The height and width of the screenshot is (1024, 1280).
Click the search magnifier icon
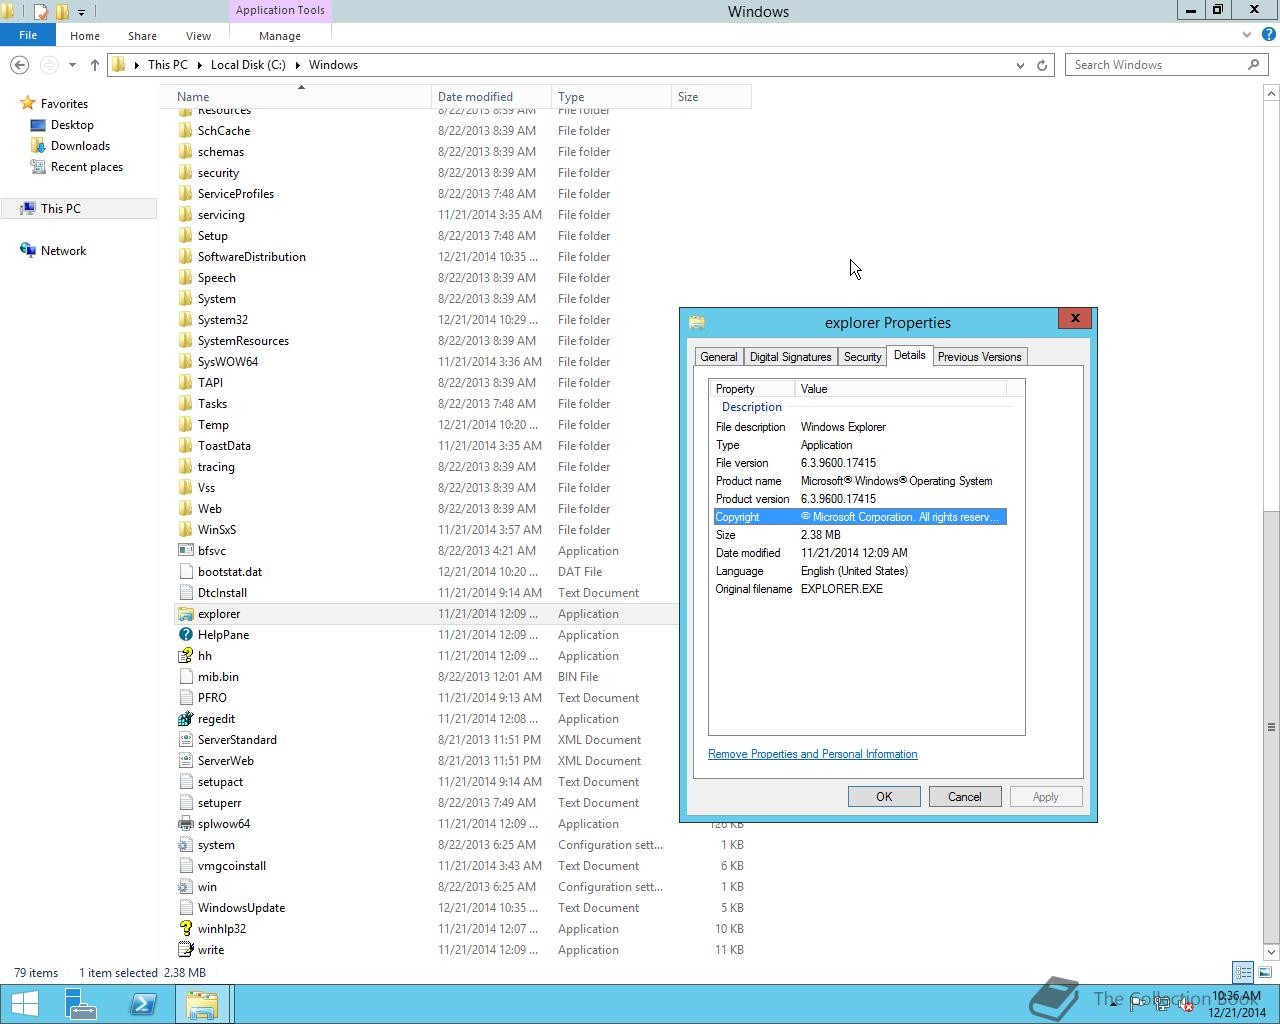[x=1253, y=64]
